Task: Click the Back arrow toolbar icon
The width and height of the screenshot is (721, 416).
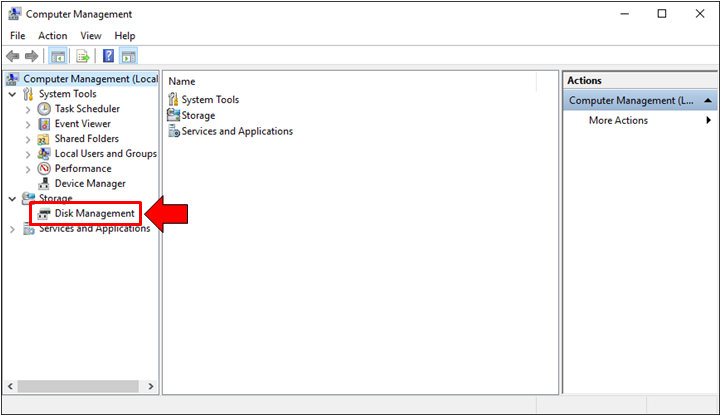Action: [13, 56]
